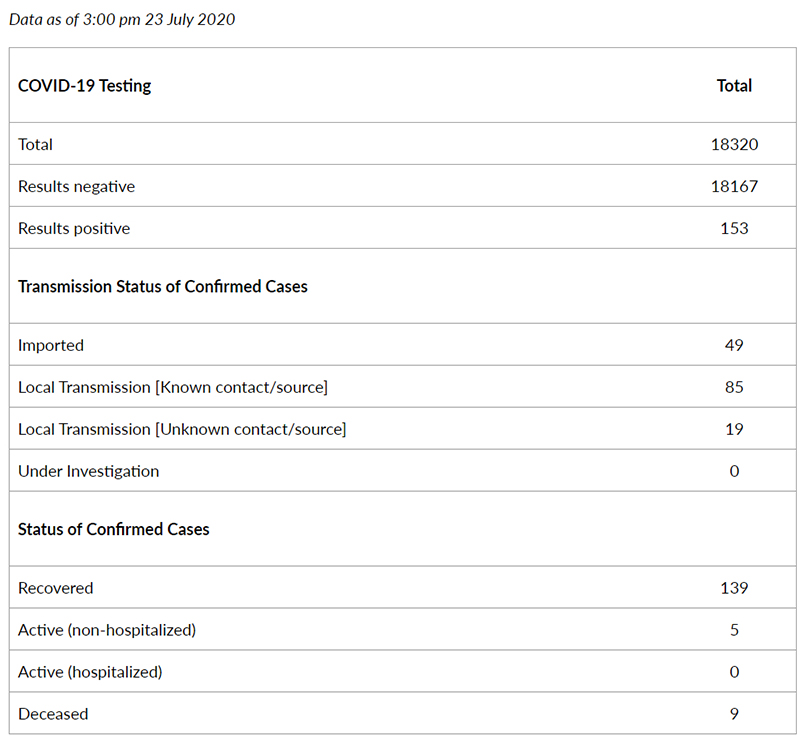Select the Results negative row label
Viewport: 800px width, 737px height.
pyautogui.click(x=76, y=186)
